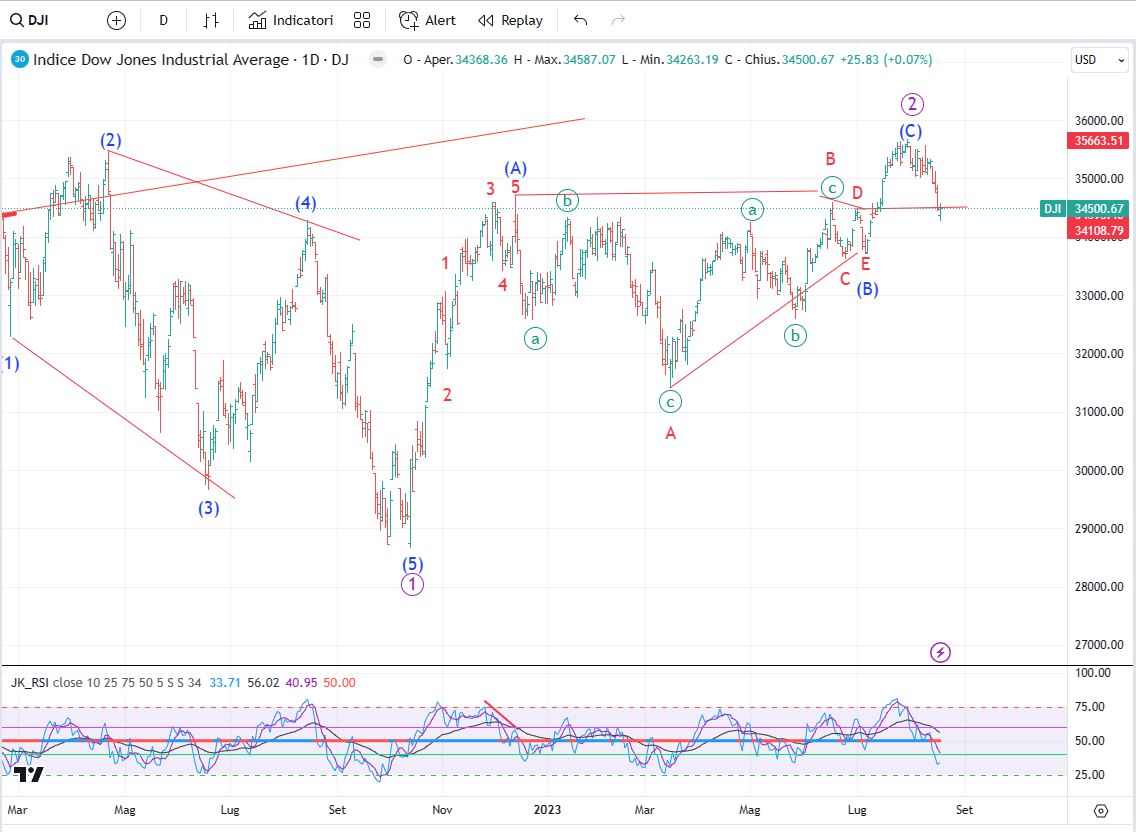The image size is (1136, 832).
Task: Select the blue (4) wave label
Action: tap(306, 203)
